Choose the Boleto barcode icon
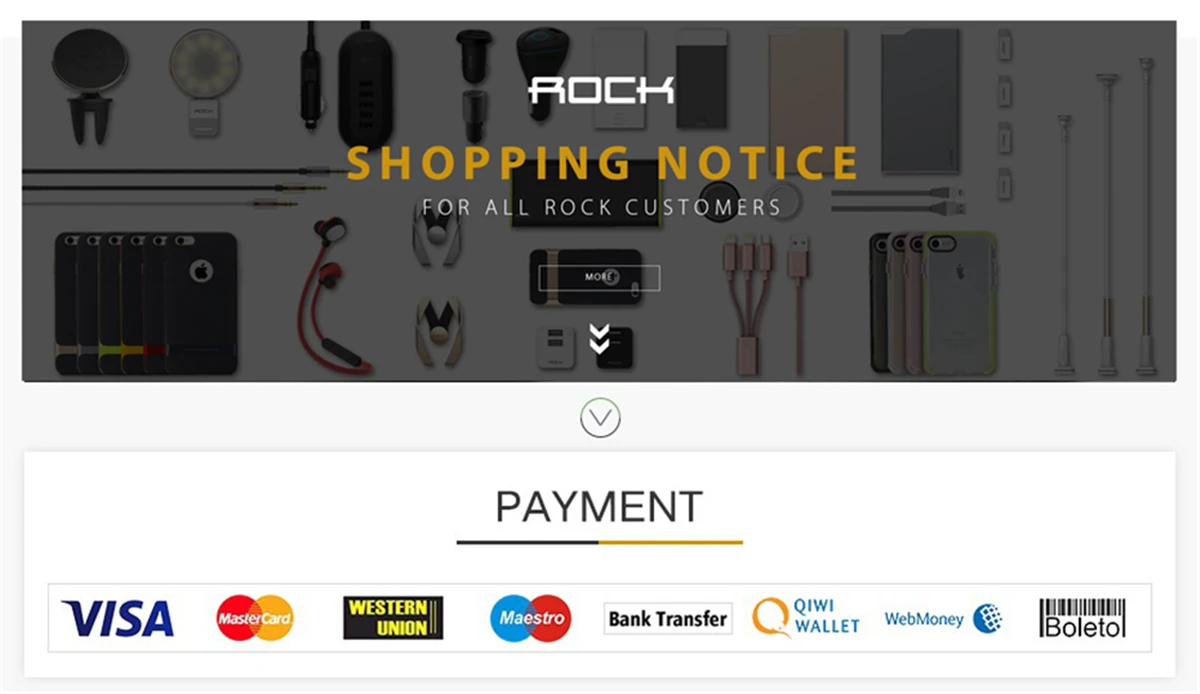The height and width of the screenshot is (694, 1200). pos(1082,618)
